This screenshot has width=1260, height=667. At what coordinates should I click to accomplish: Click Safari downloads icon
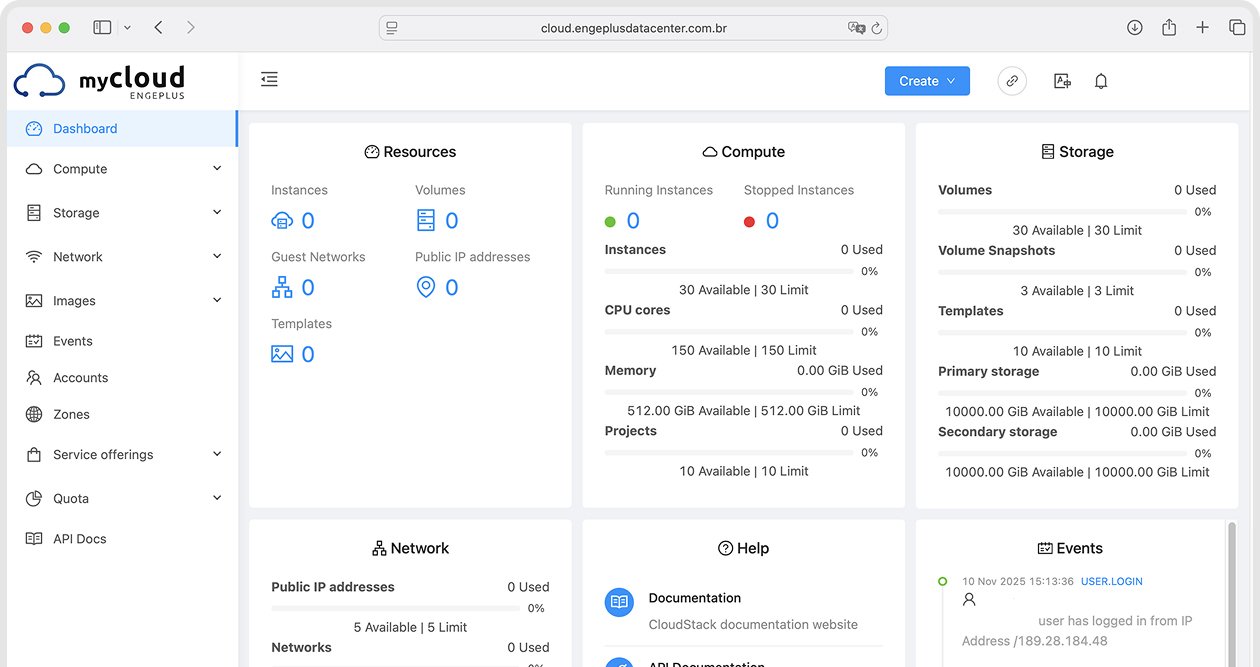pyautogui.click(x=1135, y=28)
